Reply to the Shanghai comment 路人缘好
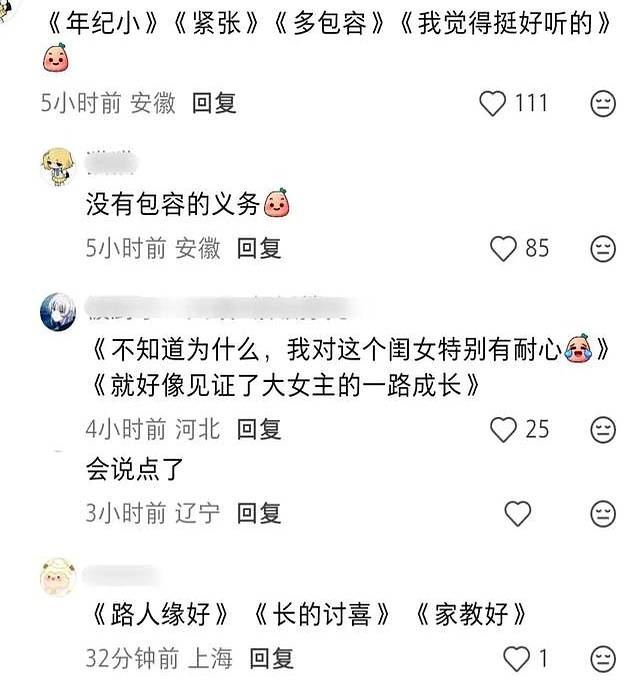The width and height of the screenshot is (640, 694). click(x=272, y=659)
